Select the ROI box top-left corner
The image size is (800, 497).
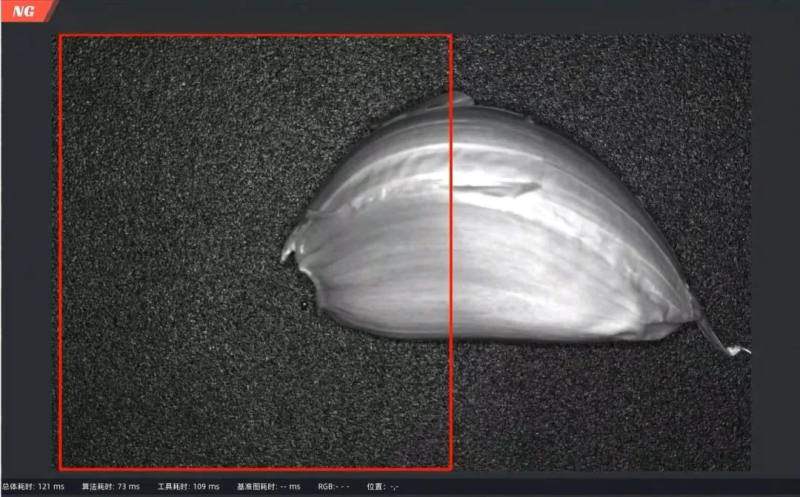60,35
